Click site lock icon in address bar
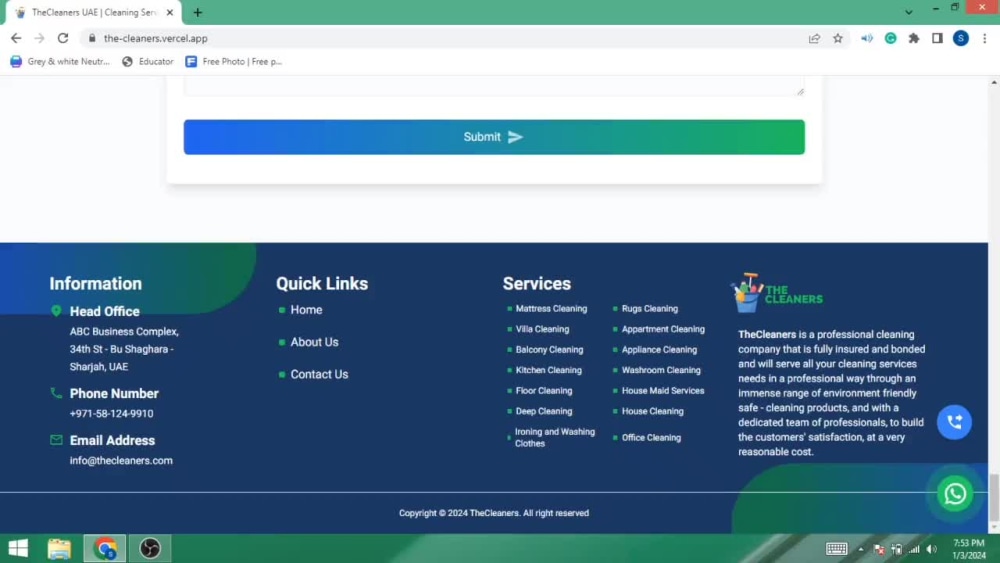Image resolution: width=1000 pixels, height=563 pixels. 92,38
